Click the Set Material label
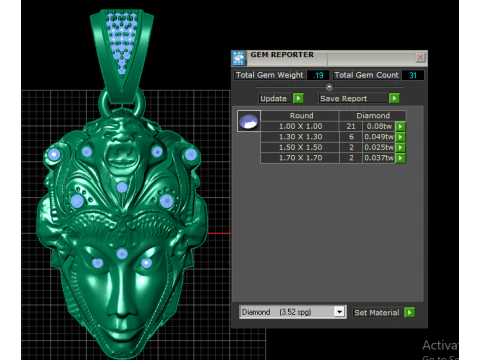Screen dimensions: 480x360 [377, 313]
